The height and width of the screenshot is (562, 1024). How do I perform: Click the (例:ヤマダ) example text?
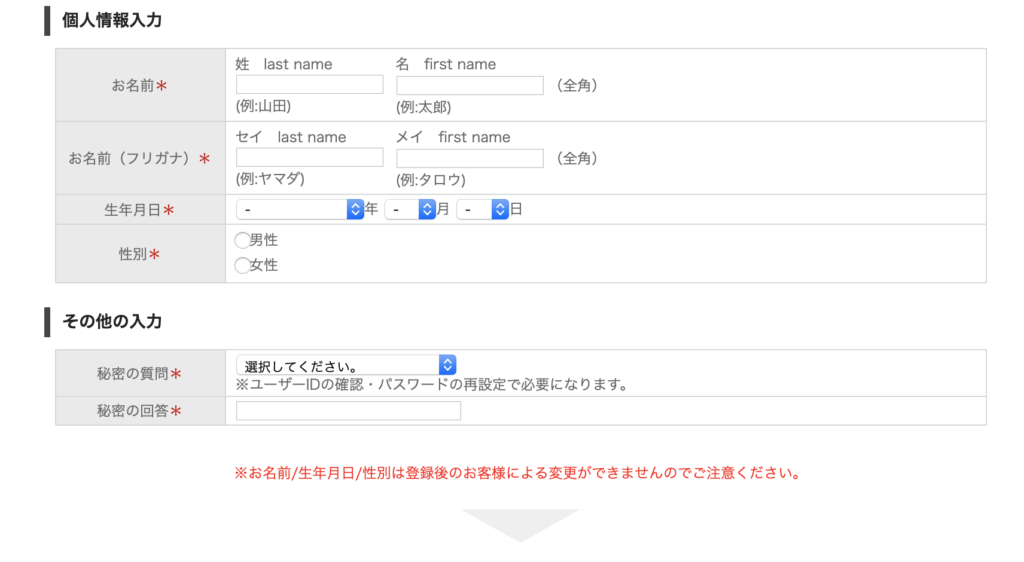point(270,179)
